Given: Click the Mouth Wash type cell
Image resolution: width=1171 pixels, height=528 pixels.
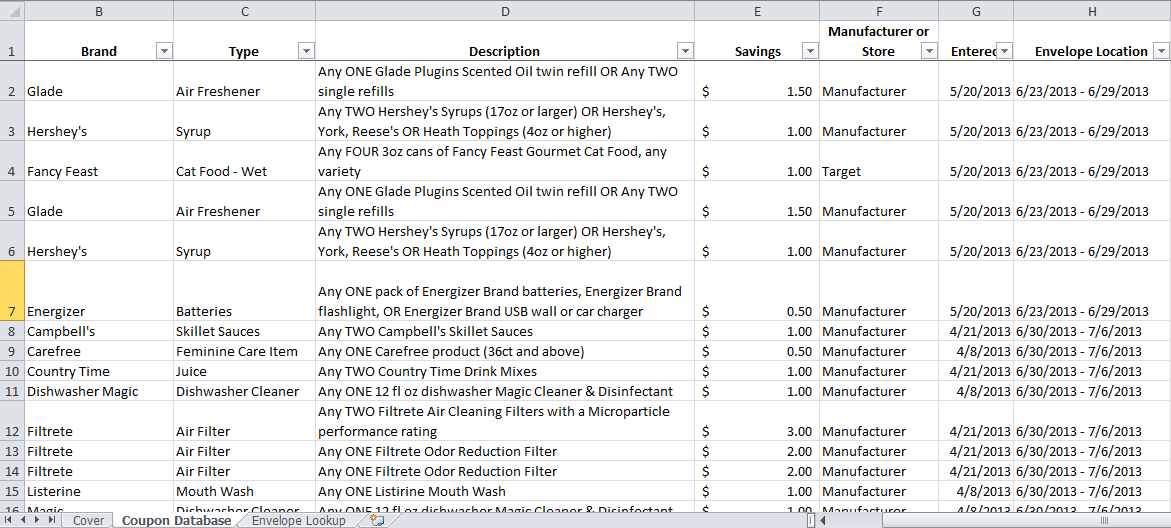Looking at the screenshot, I should [244, 491].
